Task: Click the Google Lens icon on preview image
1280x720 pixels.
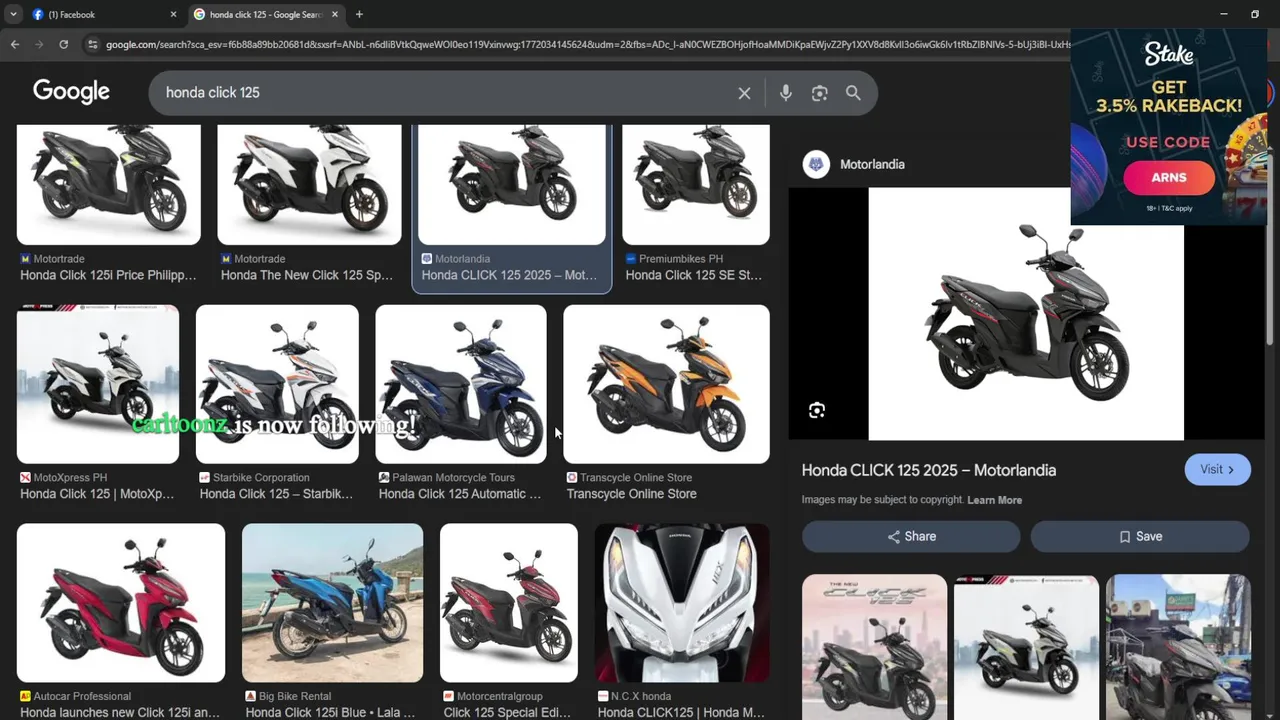Action: pyautogui.click(x=817, y=410)
